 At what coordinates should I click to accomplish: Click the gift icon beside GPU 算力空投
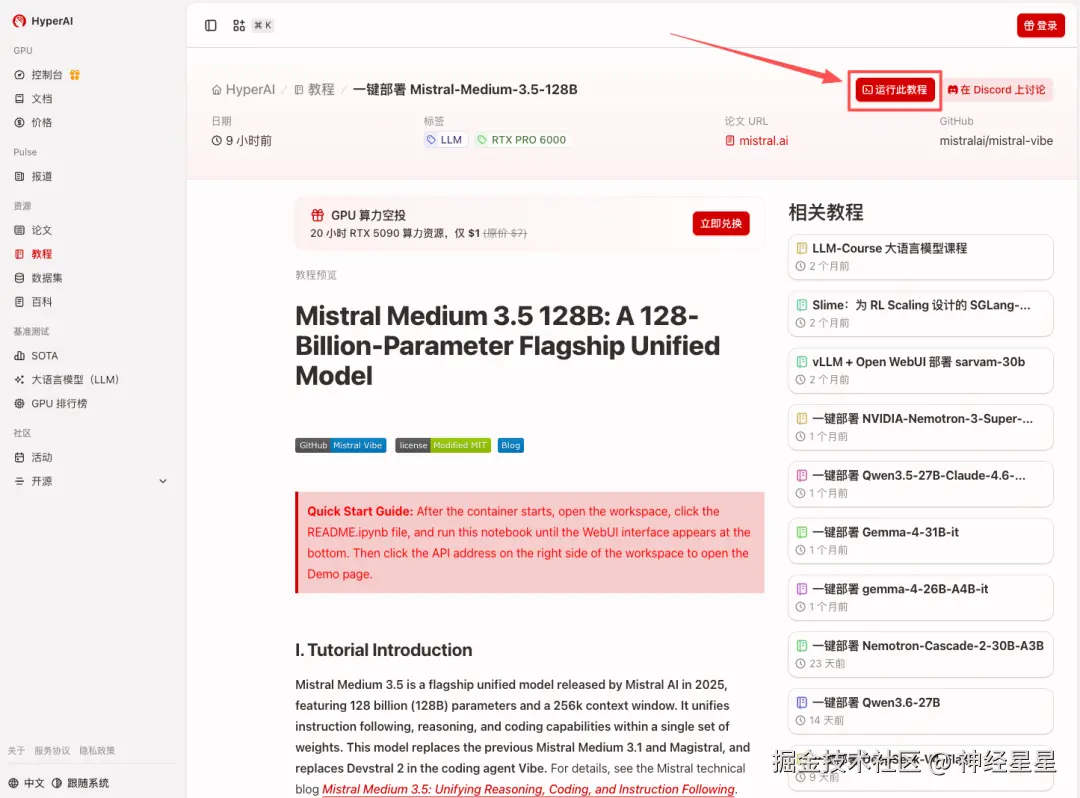[x=318, y=215]
